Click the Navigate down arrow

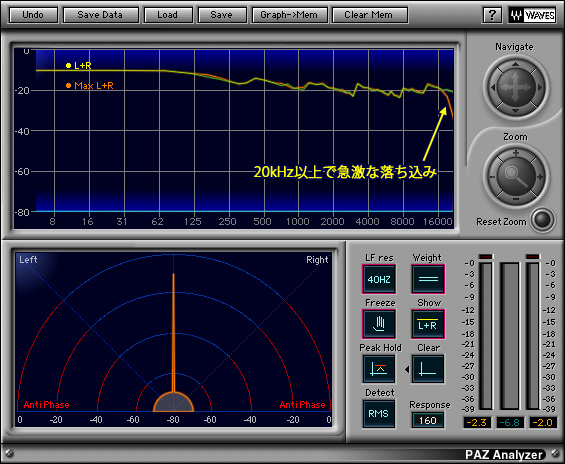pyautogui.click(x=515, y=111)
